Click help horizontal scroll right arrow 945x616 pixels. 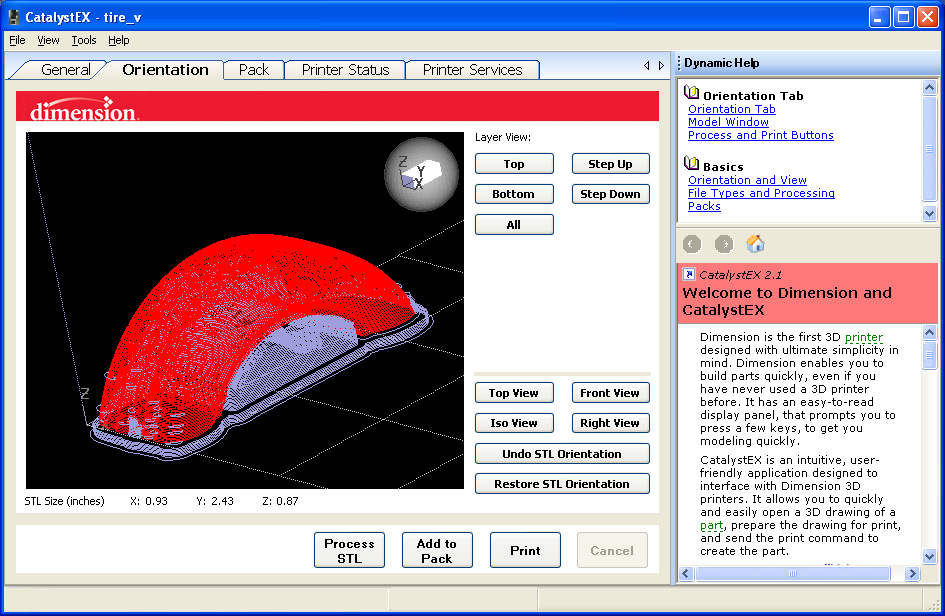coord(912,573)
